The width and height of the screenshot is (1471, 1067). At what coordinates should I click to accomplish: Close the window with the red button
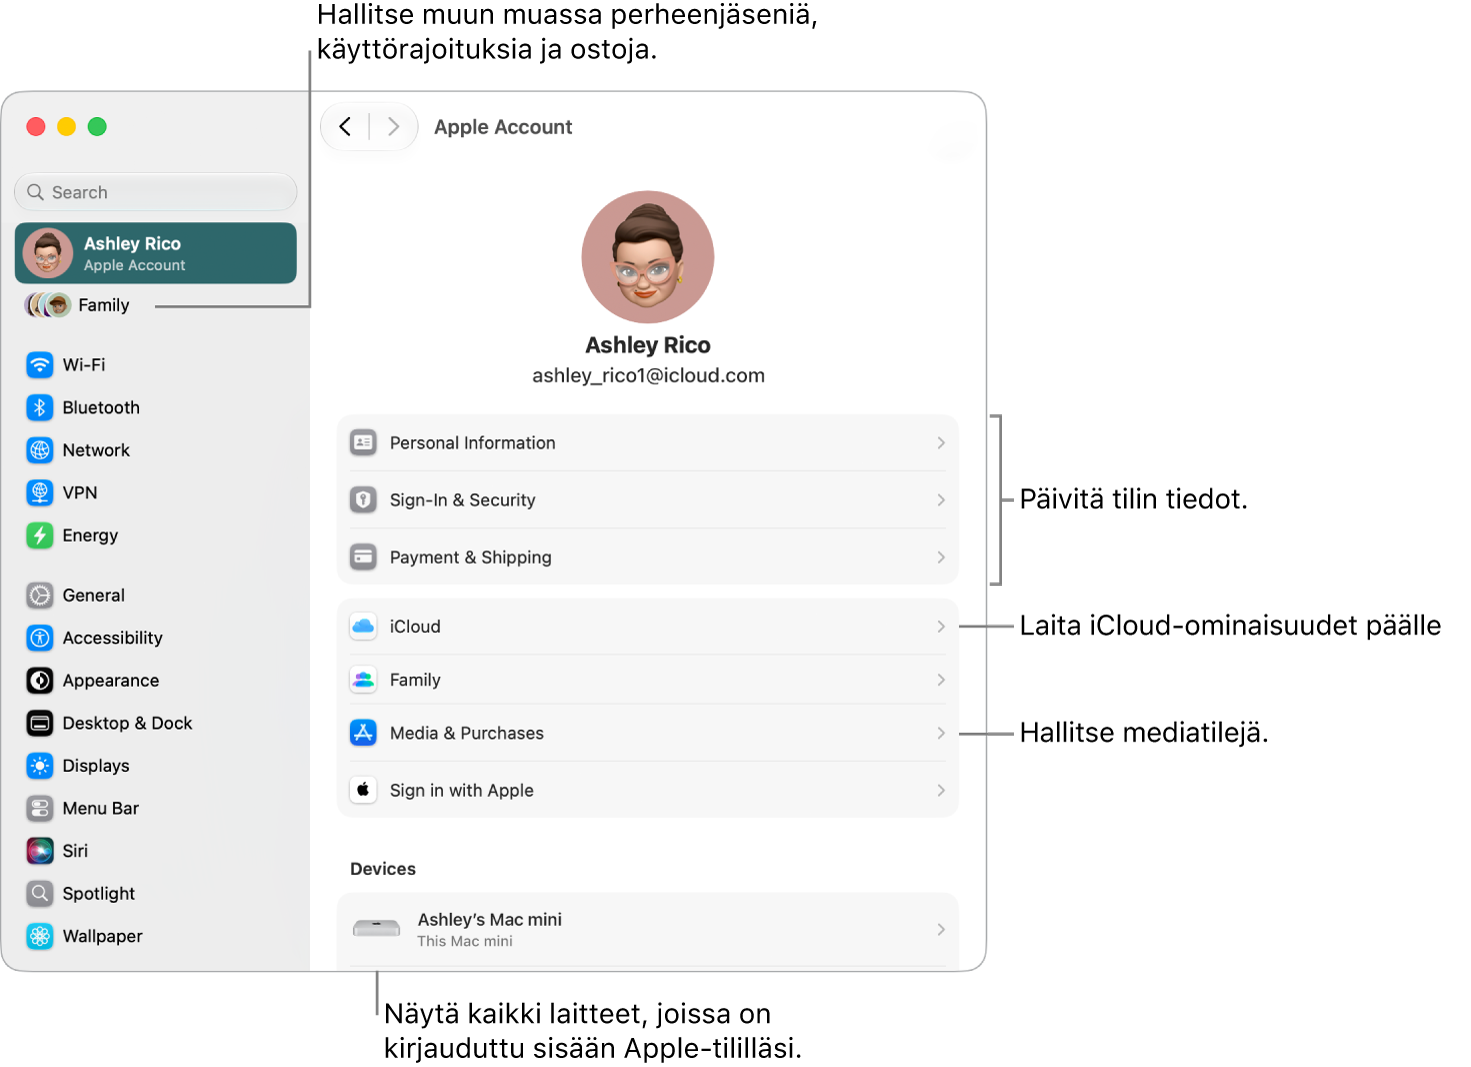point(36,126)
